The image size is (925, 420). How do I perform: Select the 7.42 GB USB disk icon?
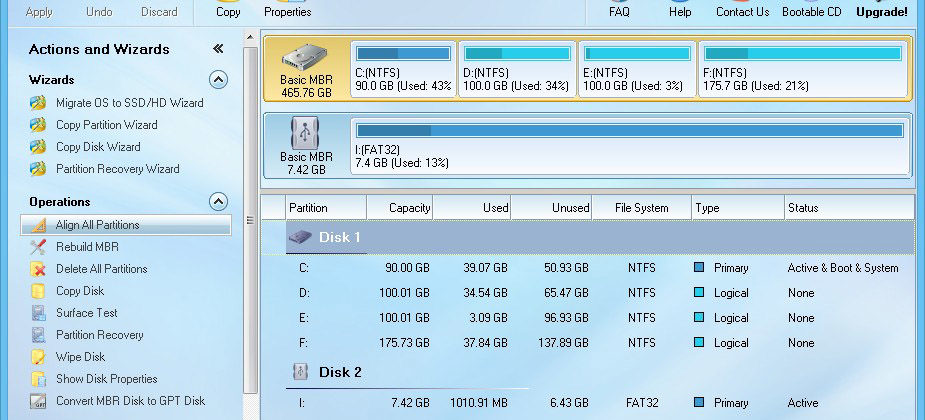tap(306, 133)
